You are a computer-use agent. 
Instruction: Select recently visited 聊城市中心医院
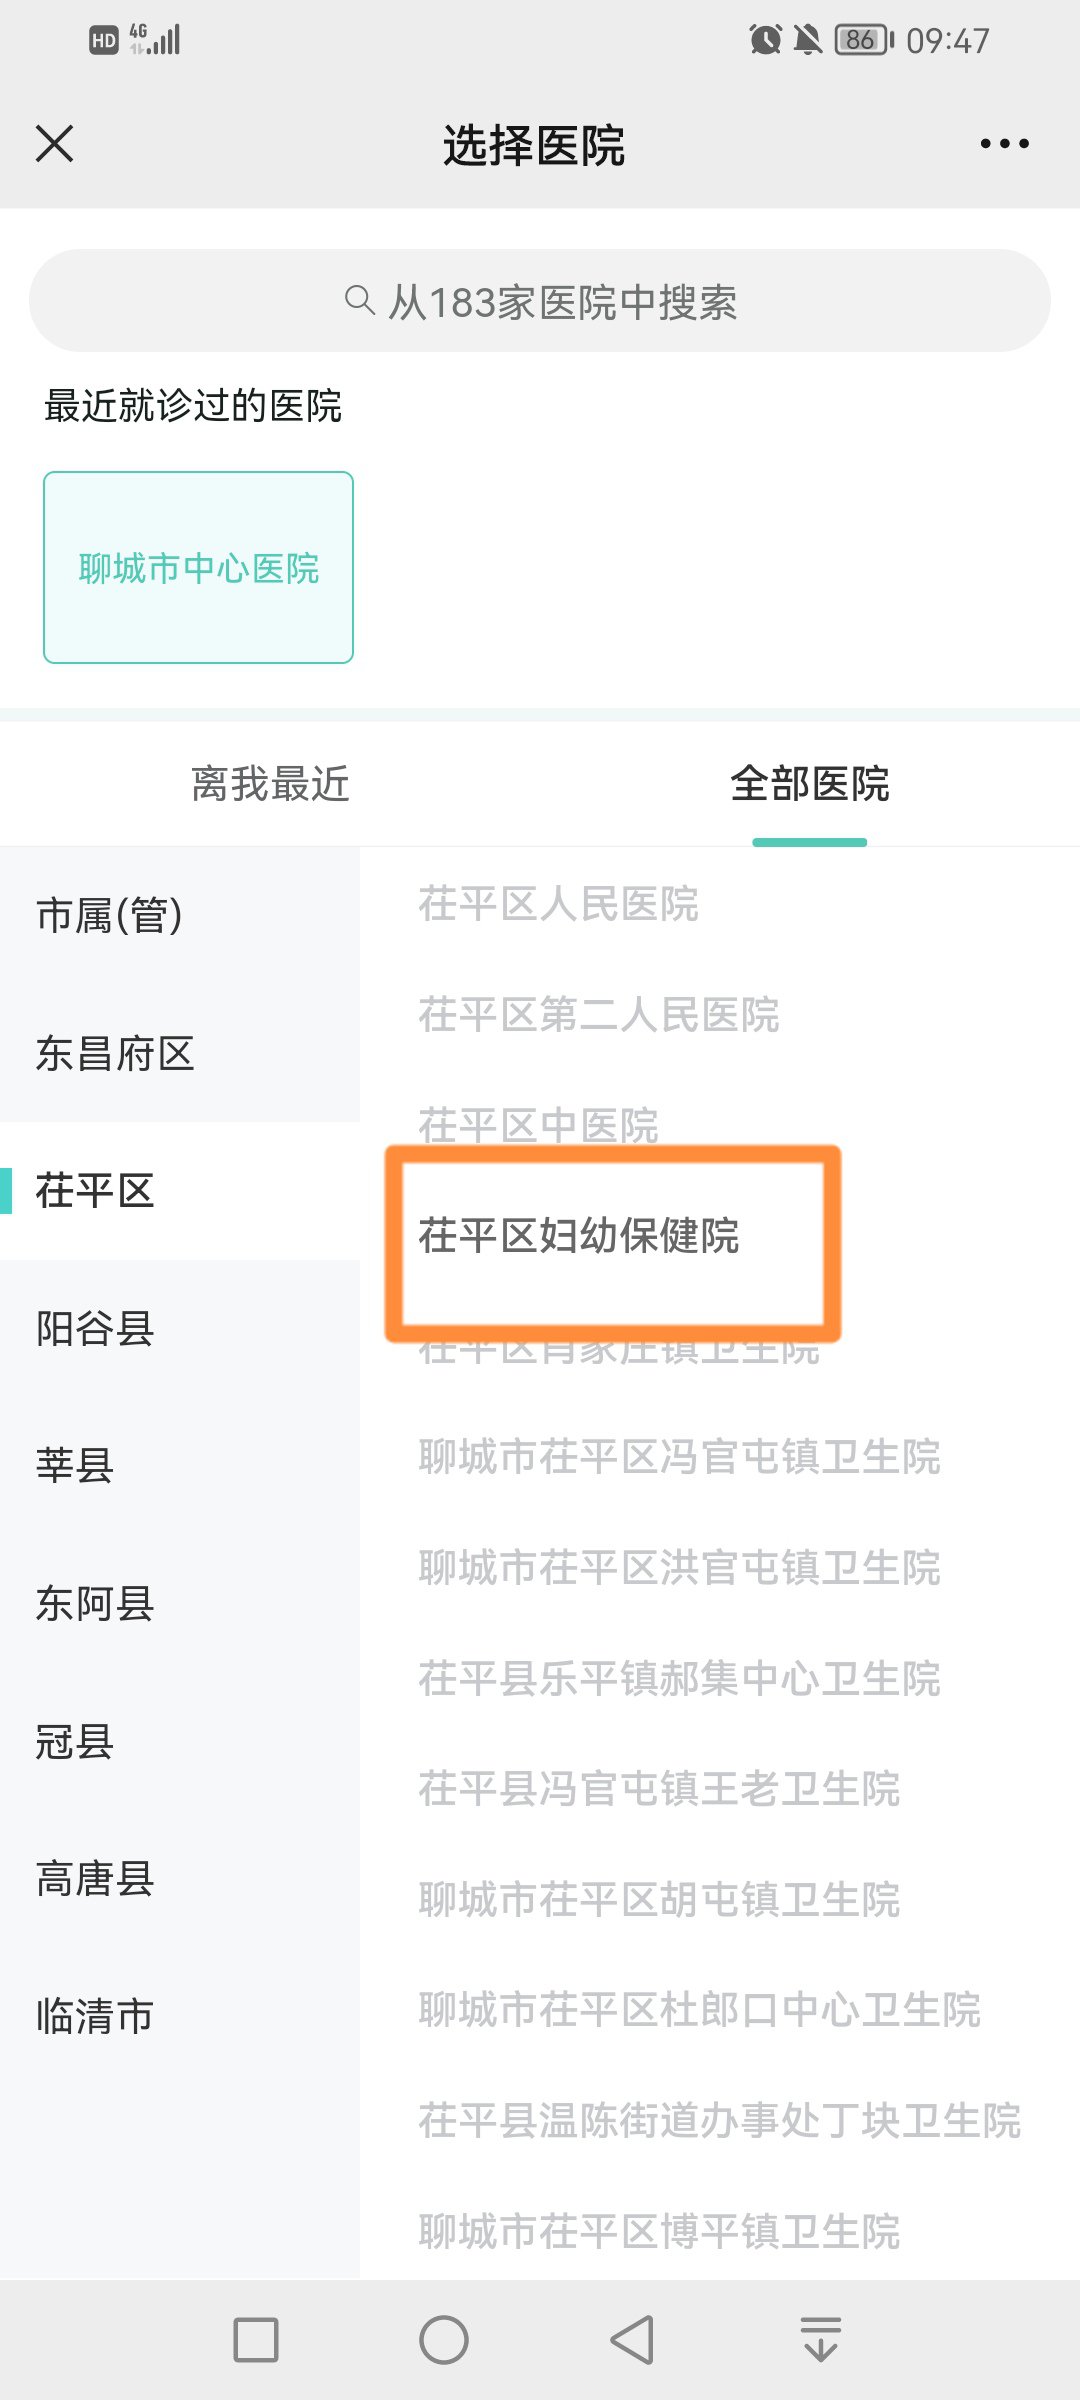pos(198,567)
